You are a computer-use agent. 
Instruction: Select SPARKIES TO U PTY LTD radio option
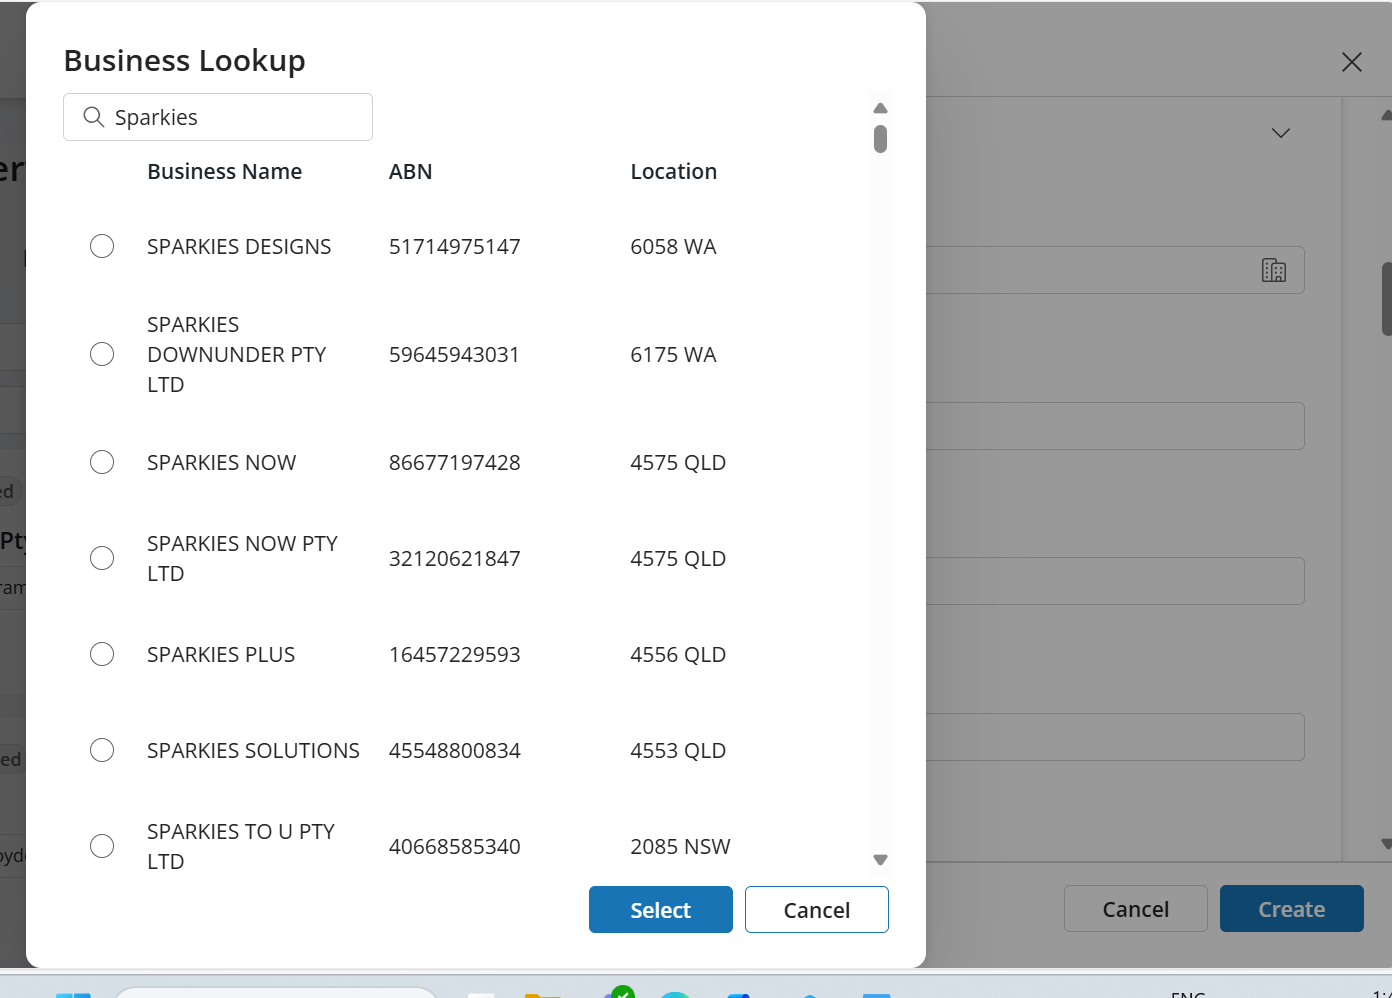[102, 846]
